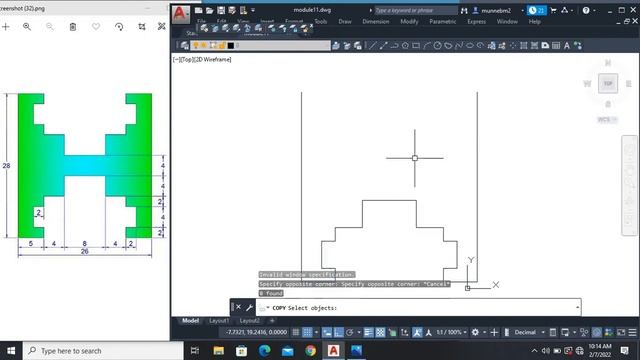The image size is (640, 360).
Task: Click the COPY Select objects command input
Action: (x=416, y=308)
